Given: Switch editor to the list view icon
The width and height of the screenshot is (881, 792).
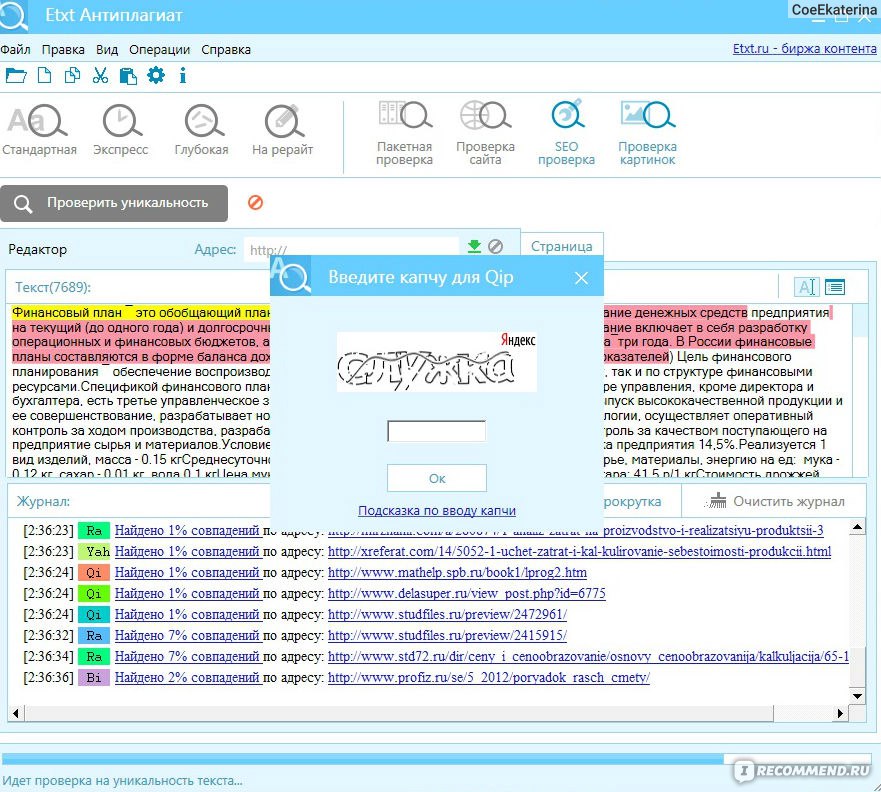Looking at the screenshot, I should click(x=835, y=287).
